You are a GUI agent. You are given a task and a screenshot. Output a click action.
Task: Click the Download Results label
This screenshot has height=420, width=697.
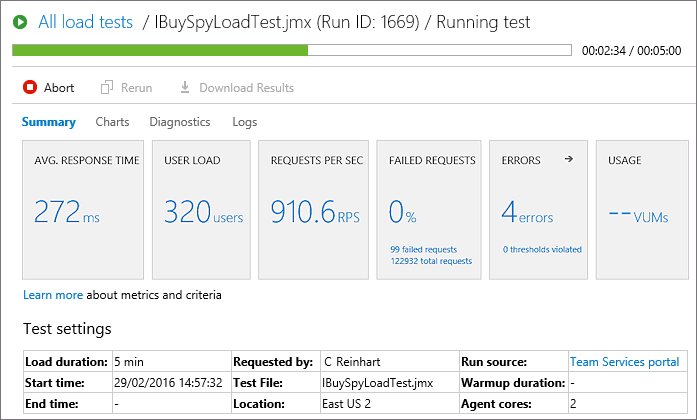tap(246, 88)
